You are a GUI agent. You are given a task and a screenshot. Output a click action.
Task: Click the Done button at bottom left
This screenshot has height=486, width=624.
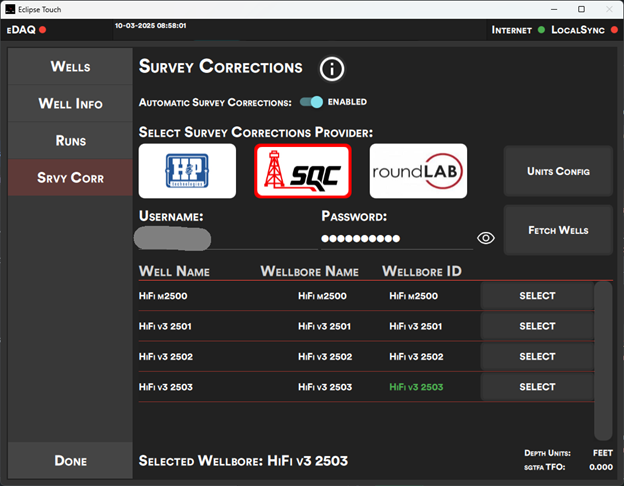point(70,460)
